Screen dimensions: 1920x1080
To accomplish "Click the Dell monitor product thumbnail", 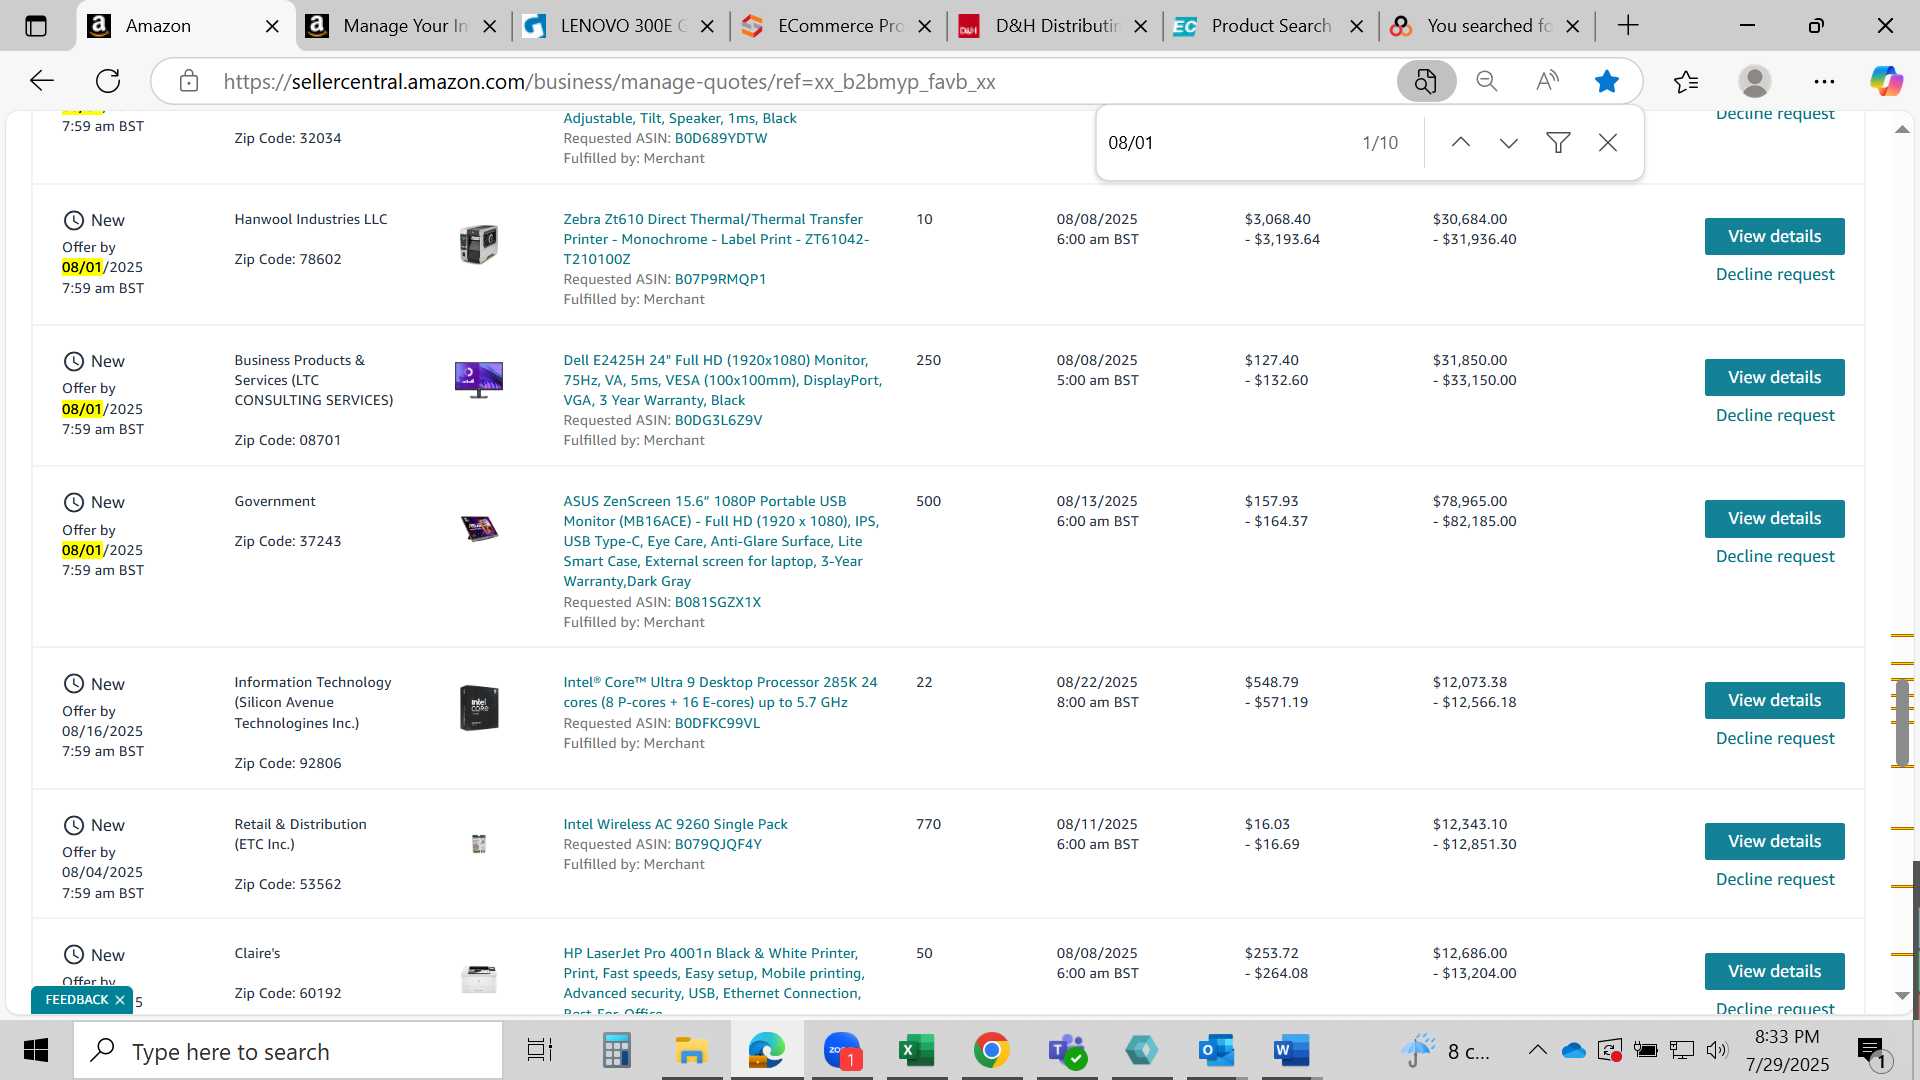I will click(479, 379).
